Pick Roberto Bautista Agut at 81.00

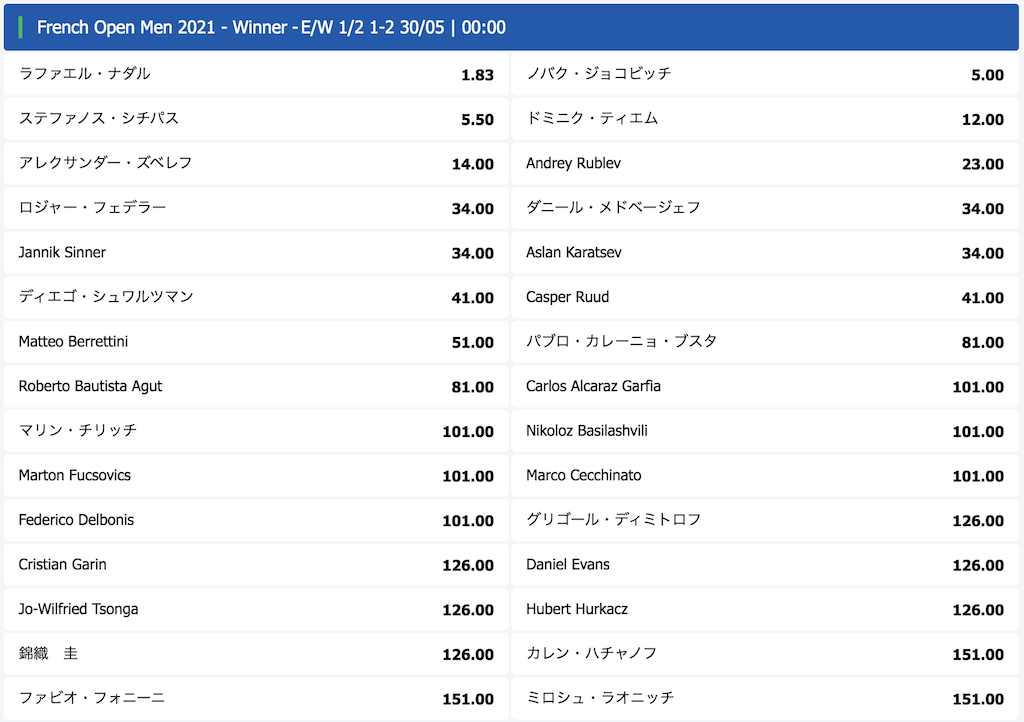coord(256,386)
